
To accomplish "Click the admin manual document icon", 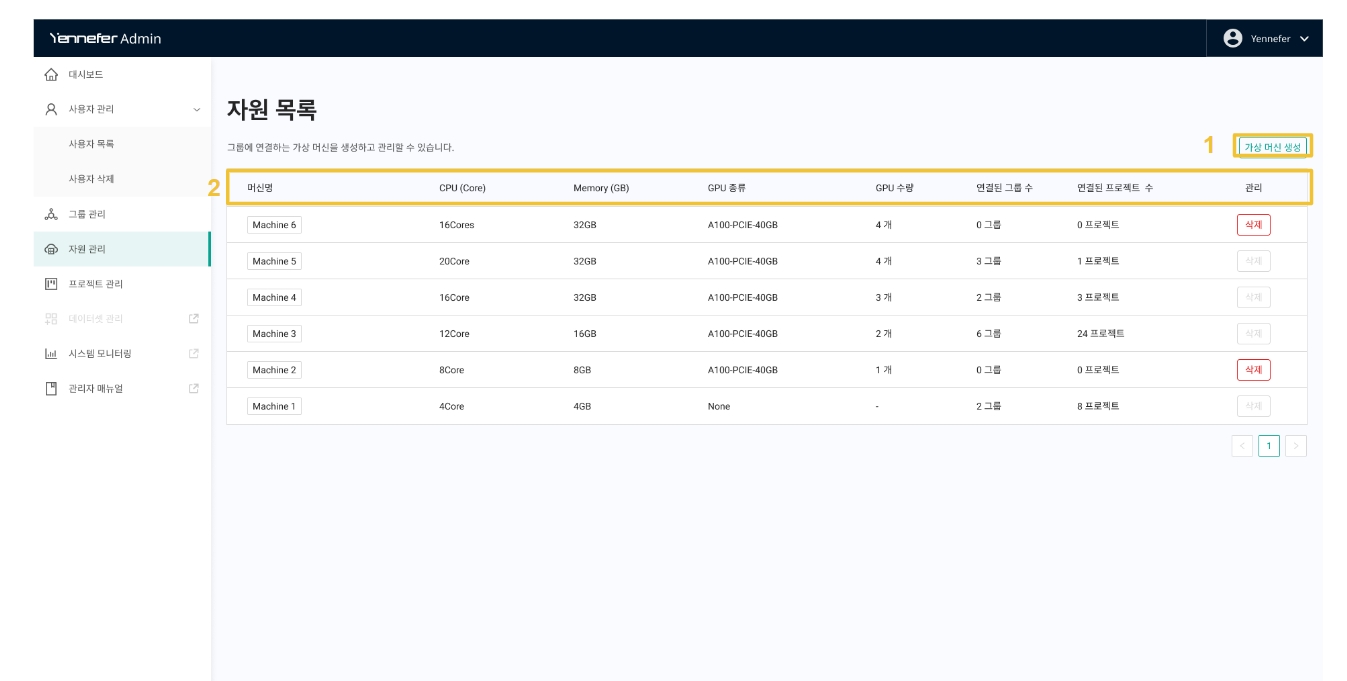I will [x=52, y=388].
